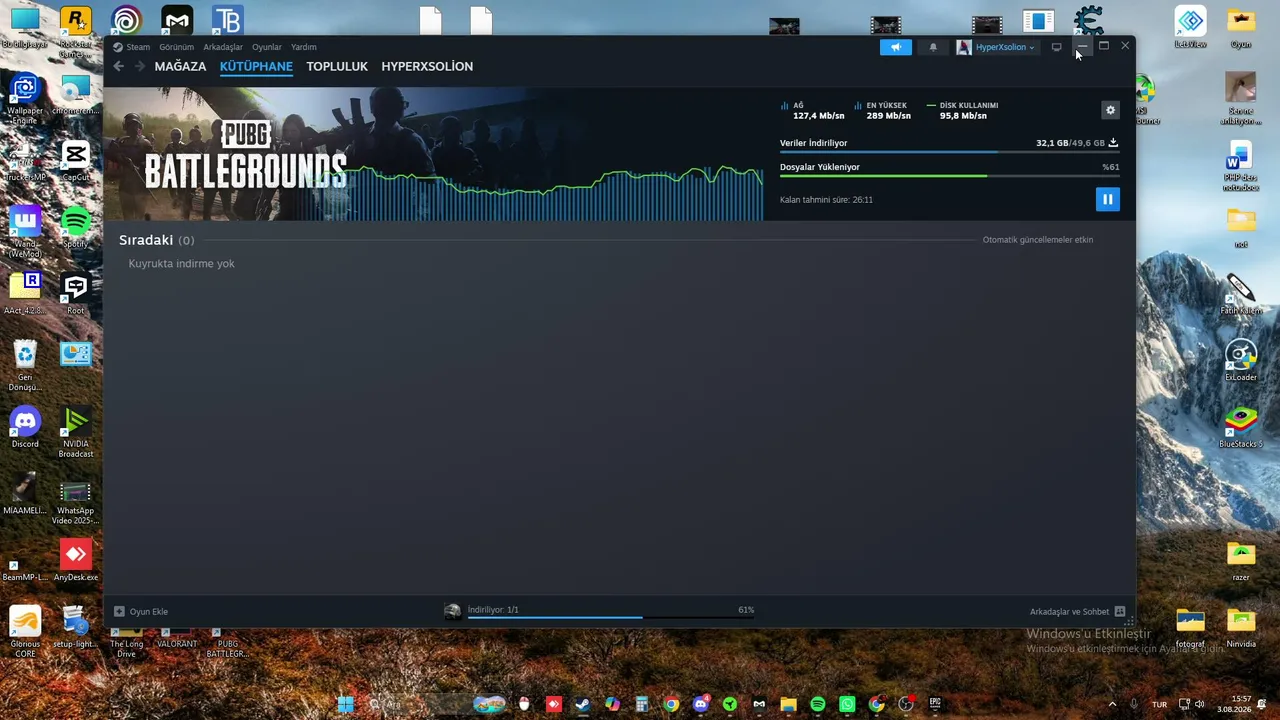Select the Discord desktop icon

point(25,427)
